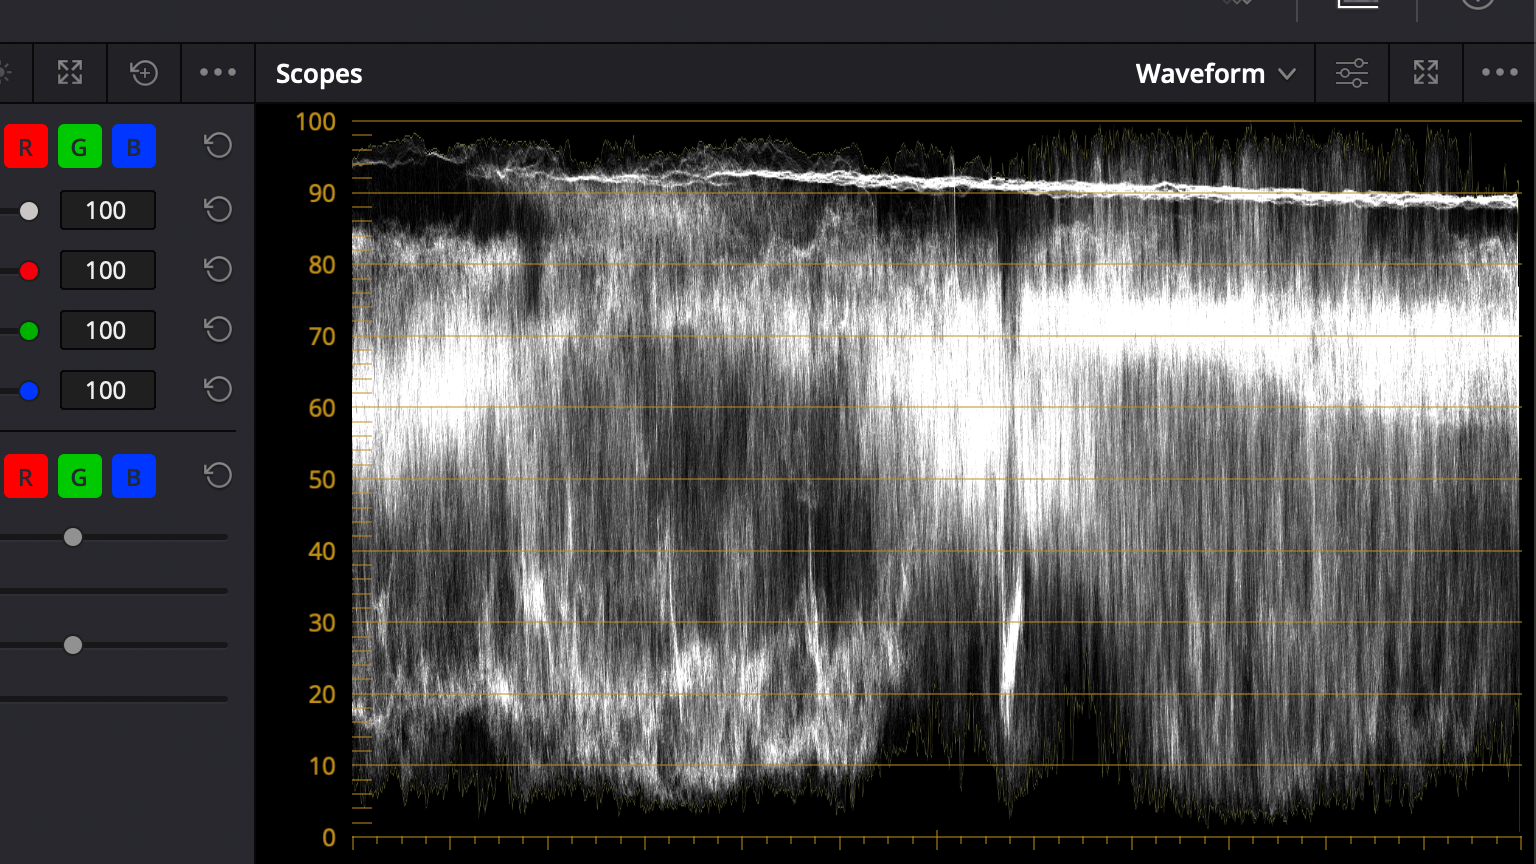Toggle the red R channel in top row
The height and width of the screenshot is (864, 1536).
point(26,147)
